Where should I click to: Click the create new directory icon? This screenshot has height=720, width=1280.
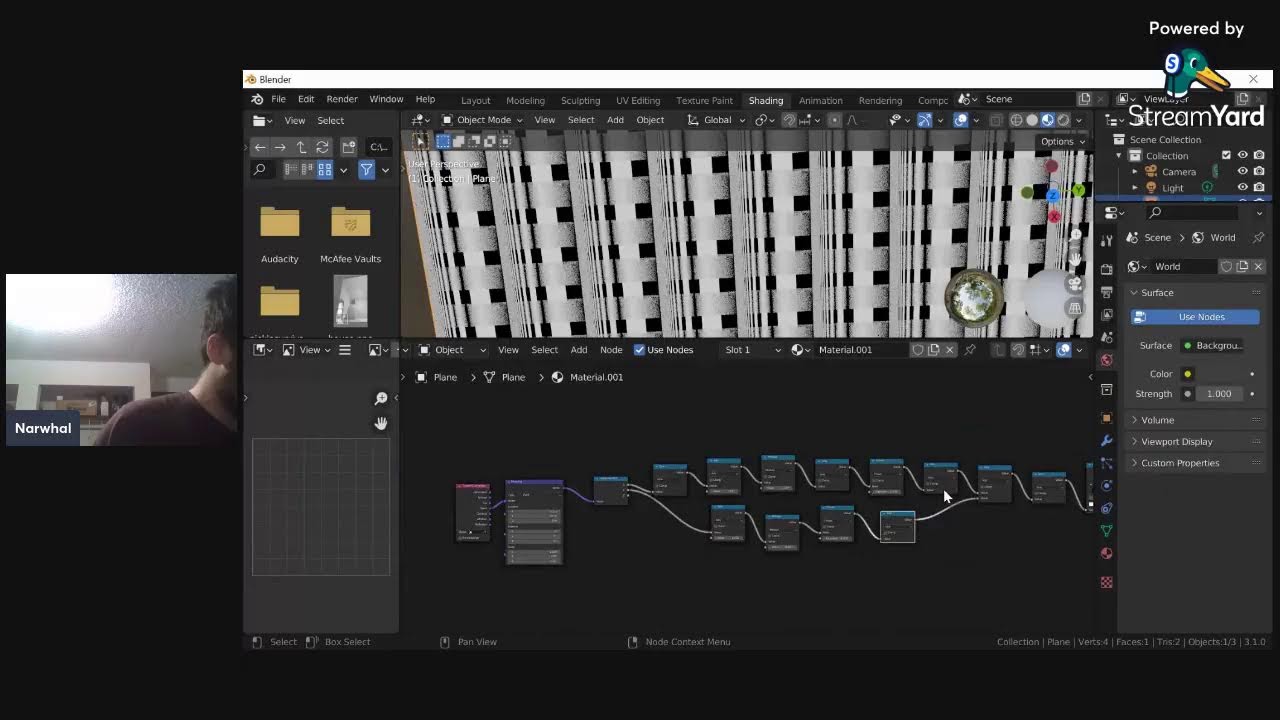coord(349,147)
